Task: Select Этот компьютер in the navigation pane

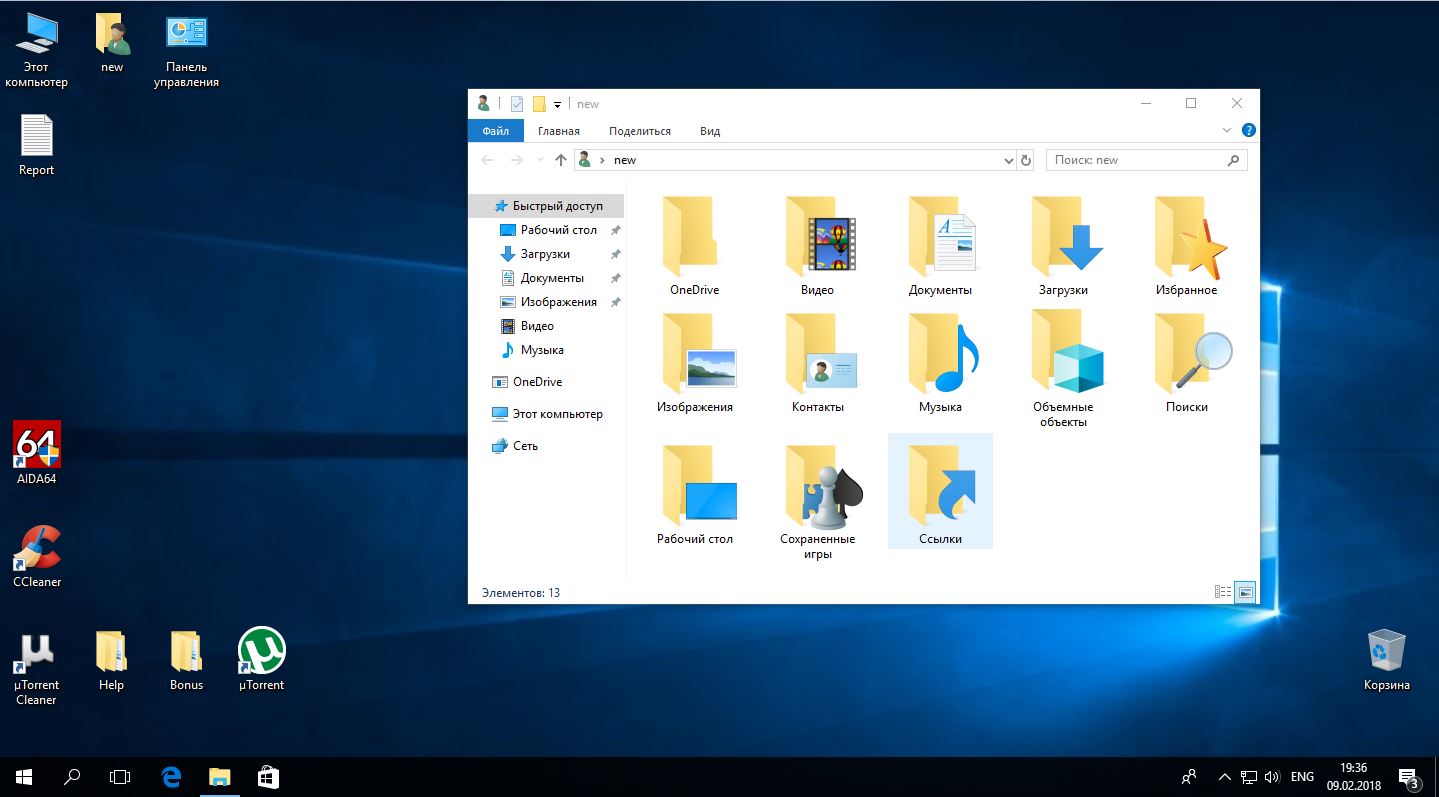Action: 547,414
